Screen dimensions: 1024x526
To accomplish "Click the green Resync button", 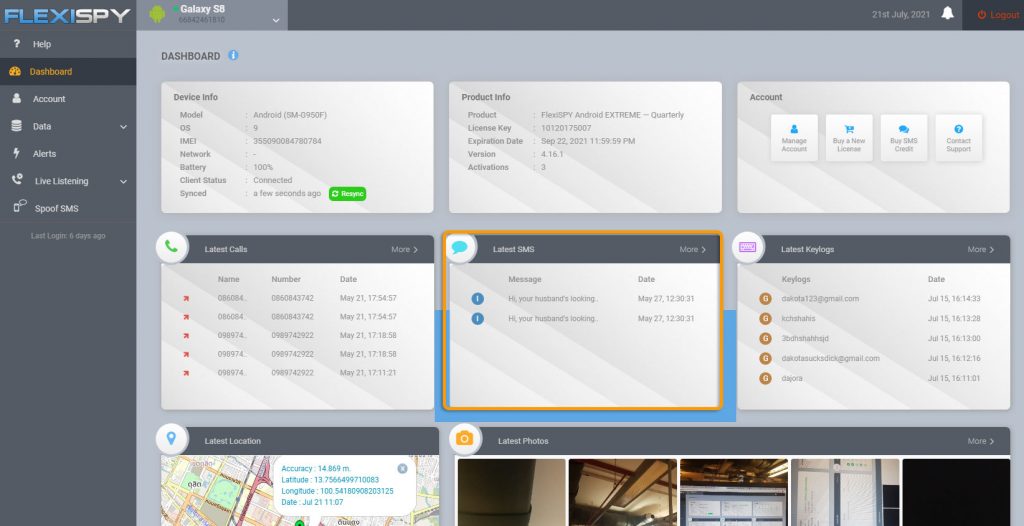I will tap(347, 193).
